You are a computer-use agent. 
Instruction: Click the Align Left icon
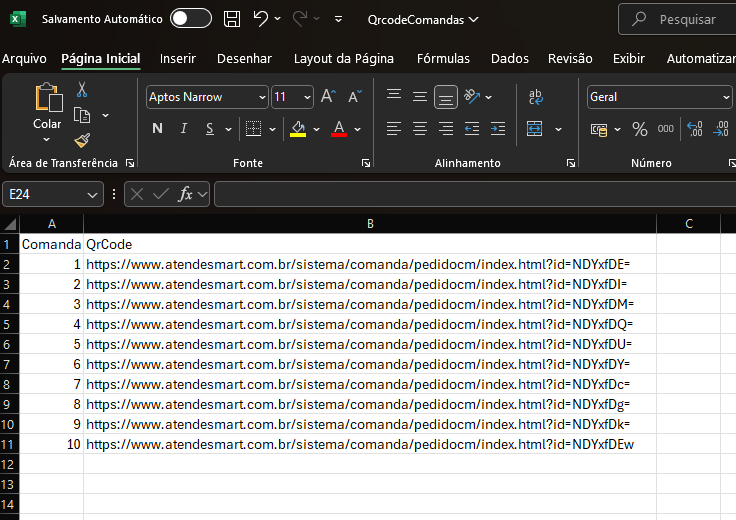(394, 129)
